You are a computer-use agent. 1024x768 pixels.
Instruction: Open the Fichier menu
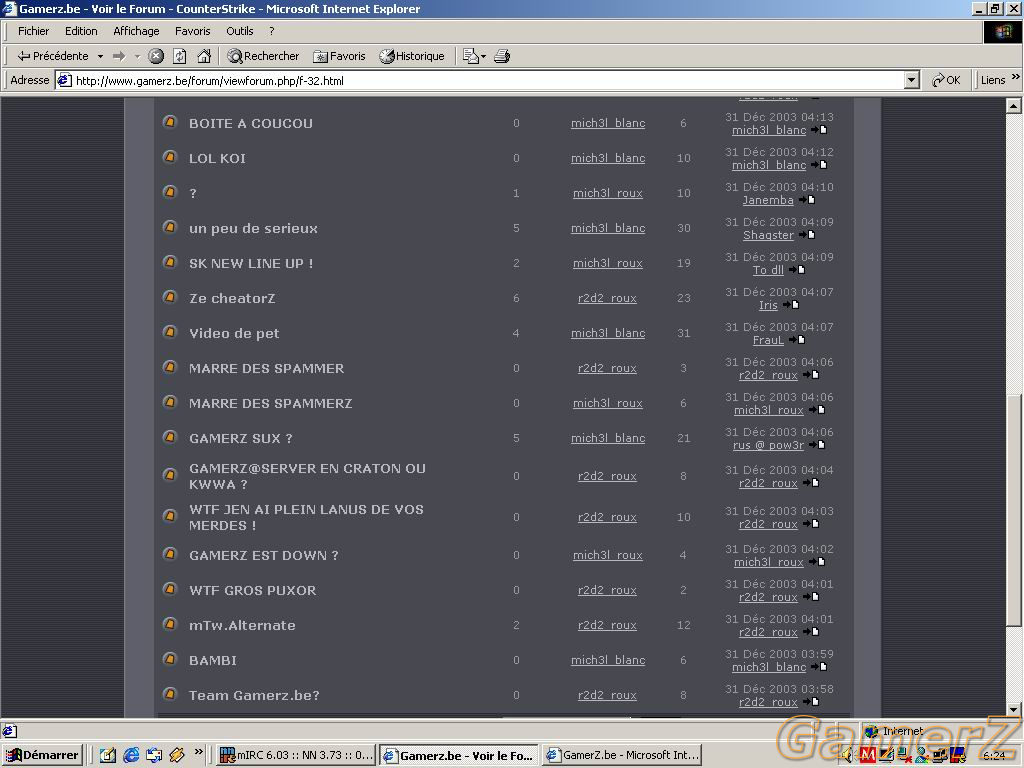tap(33, 31)
